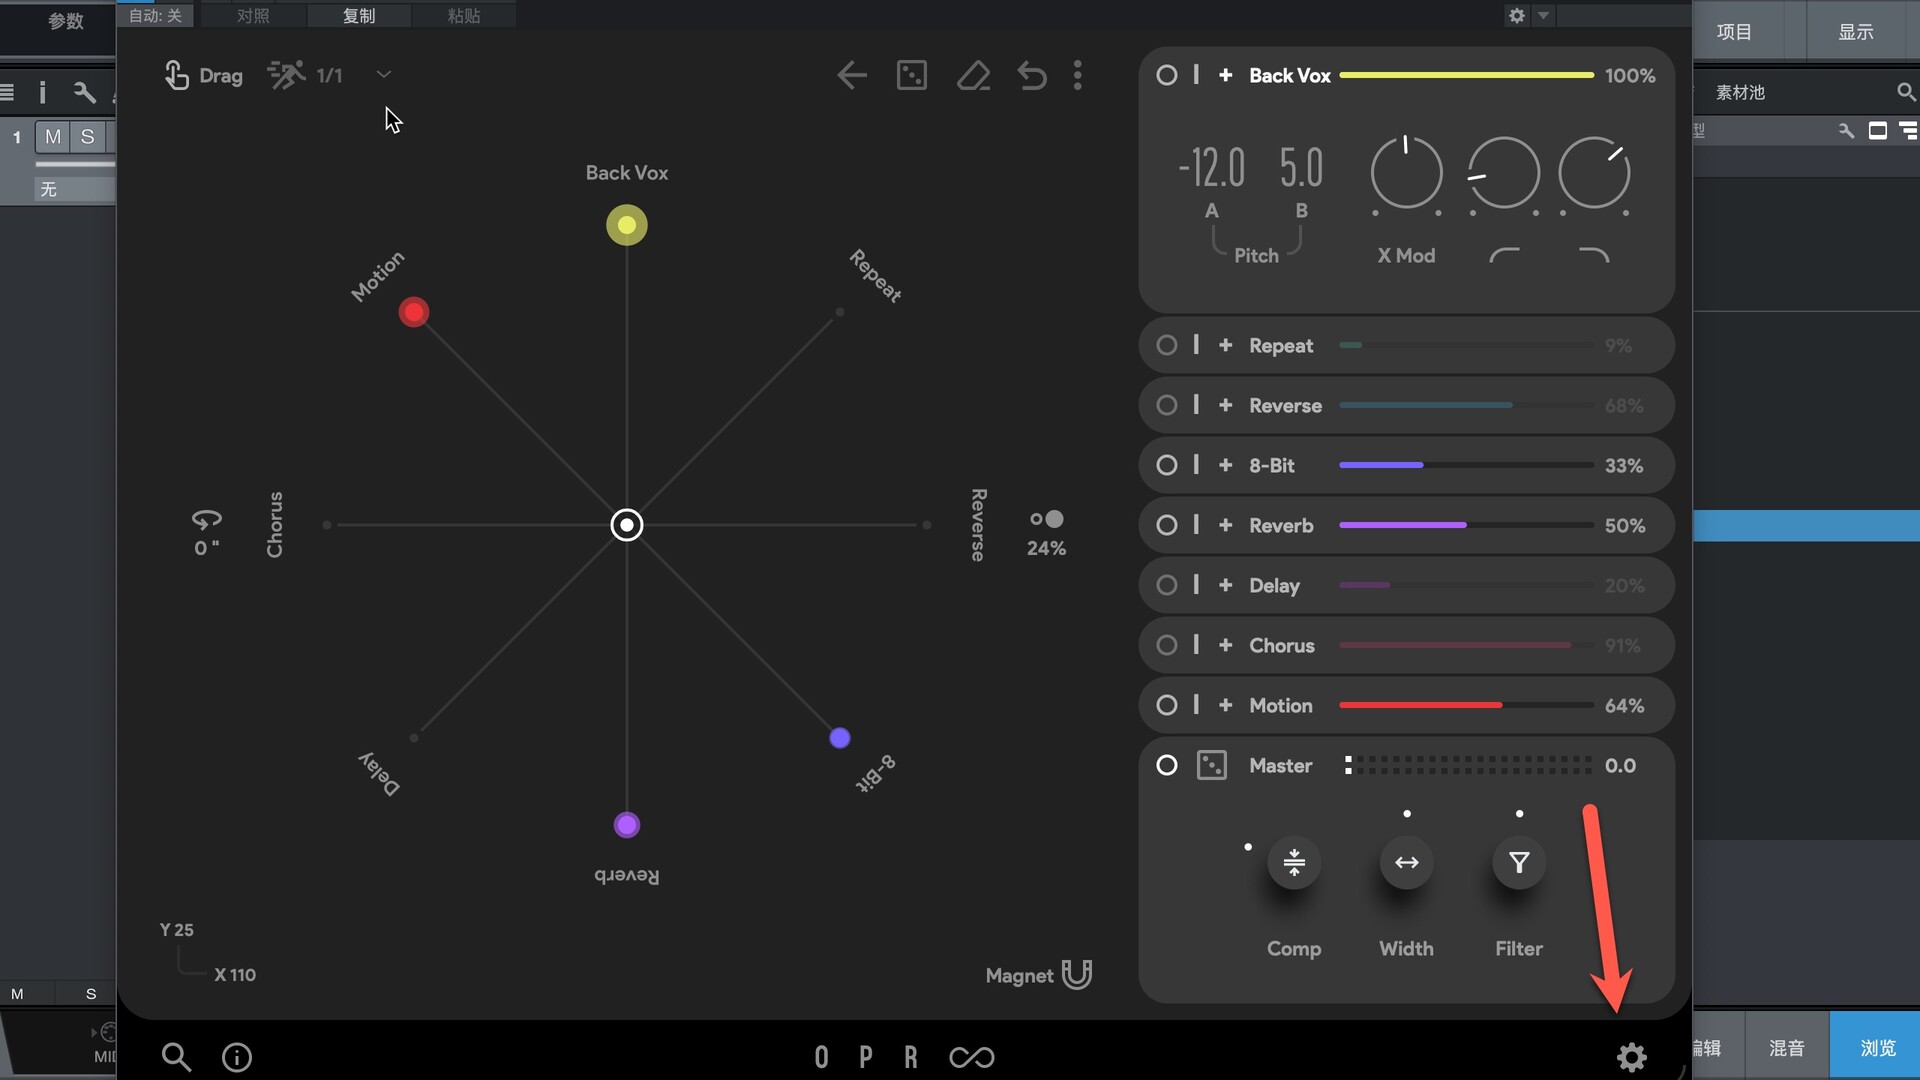Expand the Reverse effect plus button
Viewport: 1920px width, 1080px height.
click(x=1225, y=405)
